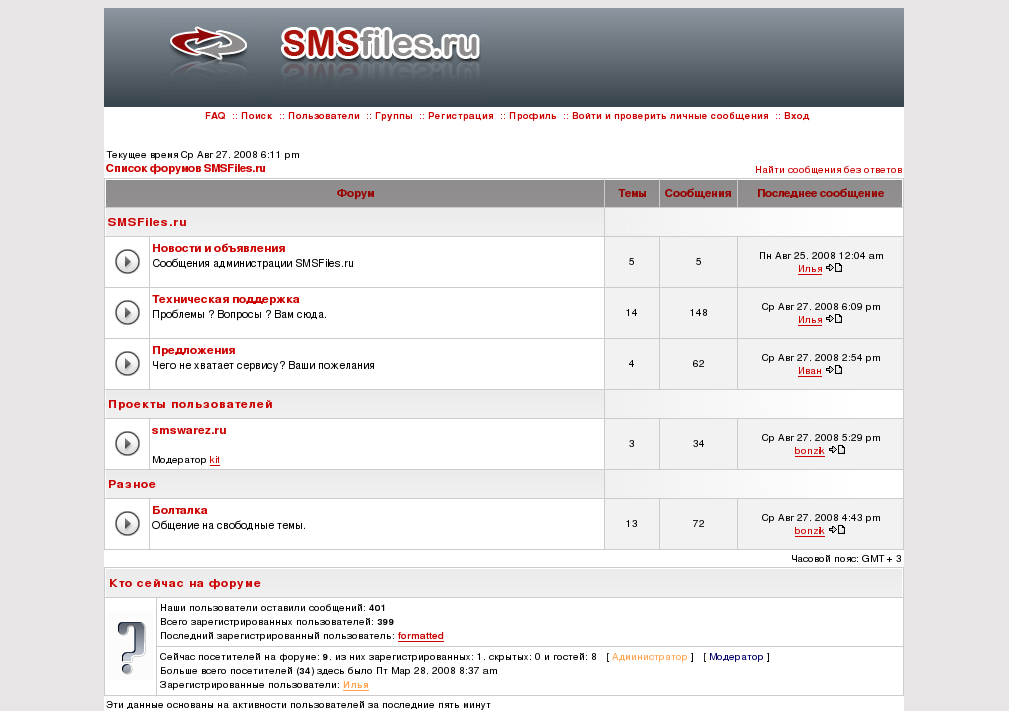This screenshot has width=1009, height=711.
Task: Open the SMSFiles.ru category heading
Action: (147, 222)
